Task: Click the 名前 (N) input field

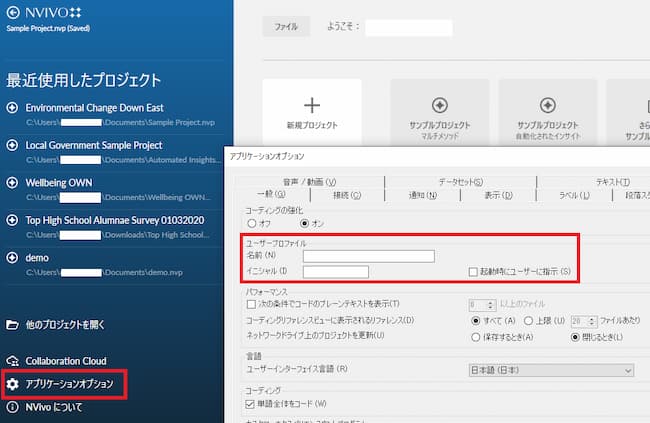Action: 369,256
